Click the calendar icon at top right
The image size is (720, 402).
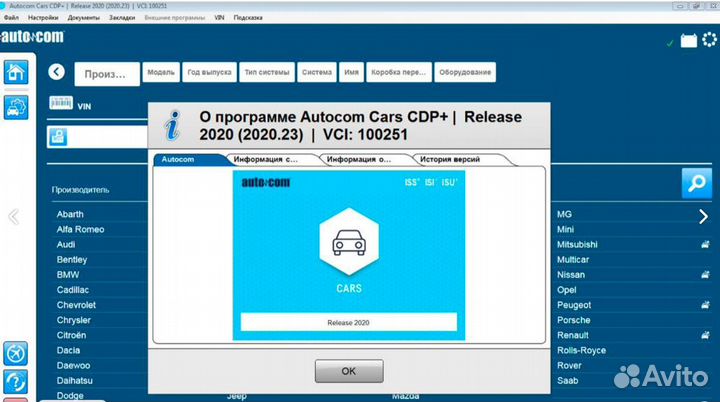(688, 41)
